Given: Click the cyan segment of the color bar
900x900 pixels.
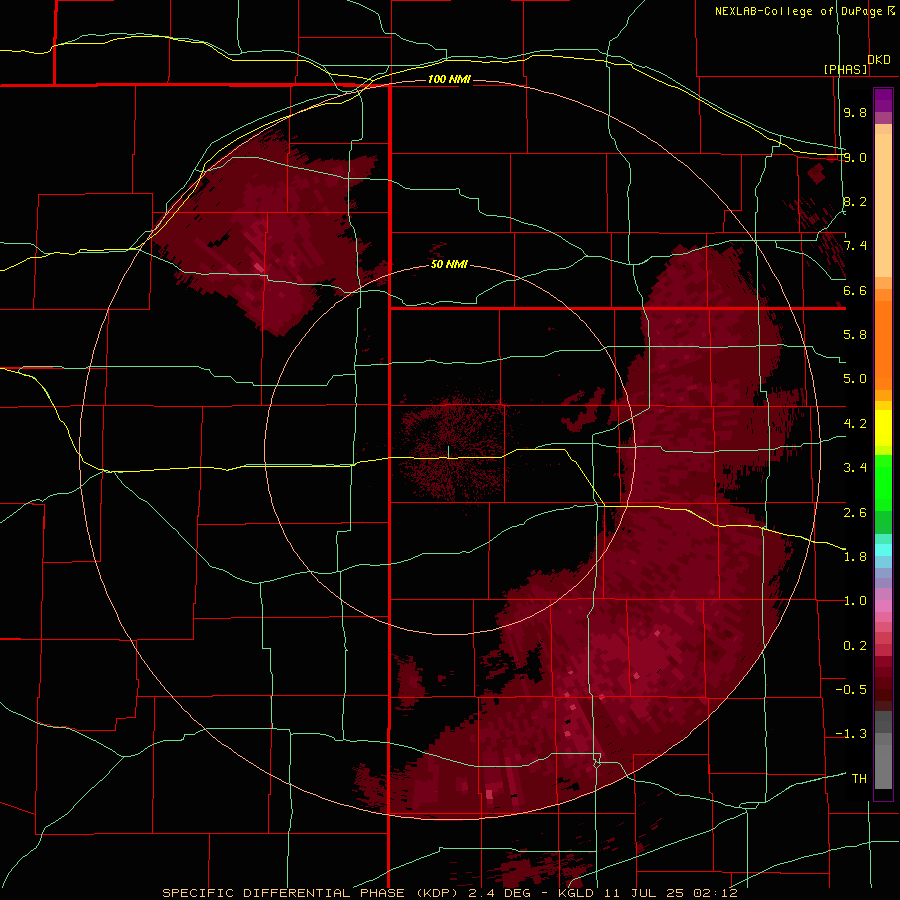Looking at the screenshot, I should pyautogui.click(x=883, y=550).
